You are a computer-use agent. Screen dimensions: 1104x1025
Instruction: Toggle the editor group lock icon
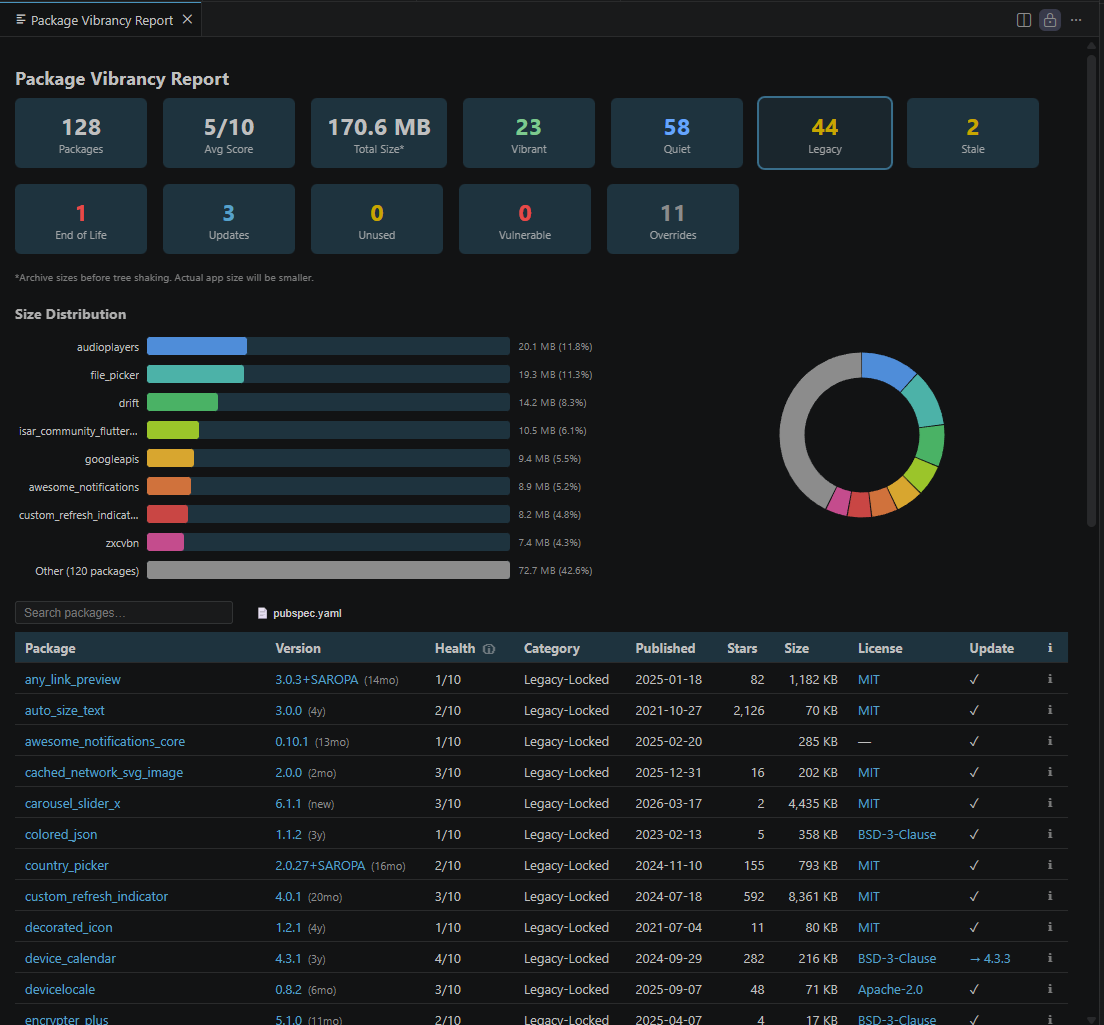click(1050, 20)
